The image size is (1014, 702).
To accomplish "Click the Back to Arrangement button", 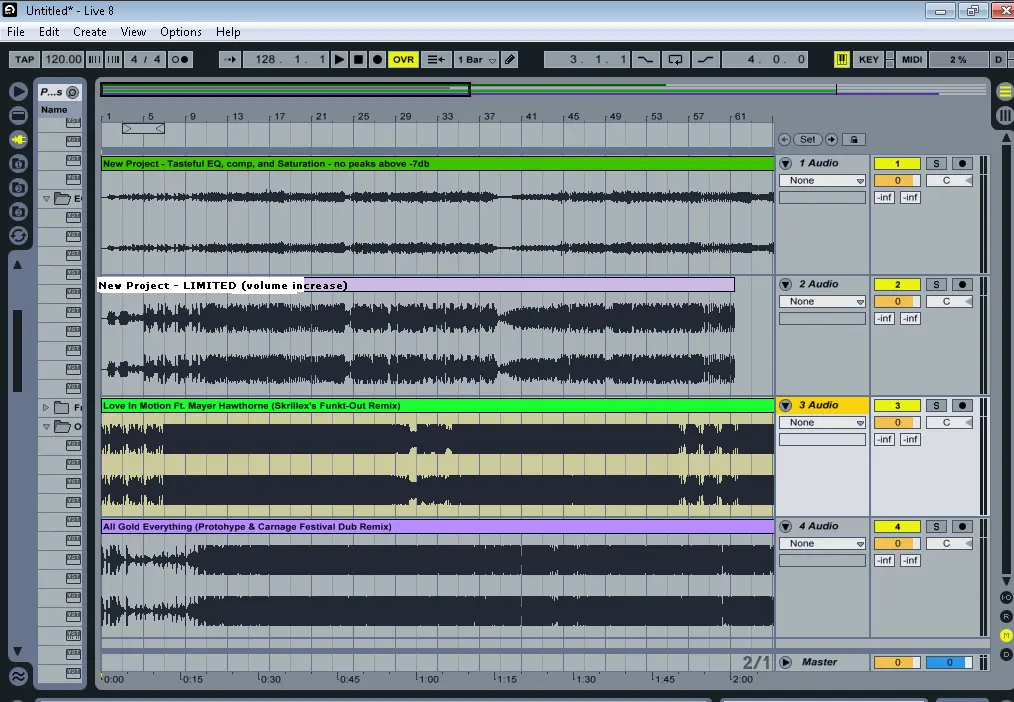I will tap(436, 59).
